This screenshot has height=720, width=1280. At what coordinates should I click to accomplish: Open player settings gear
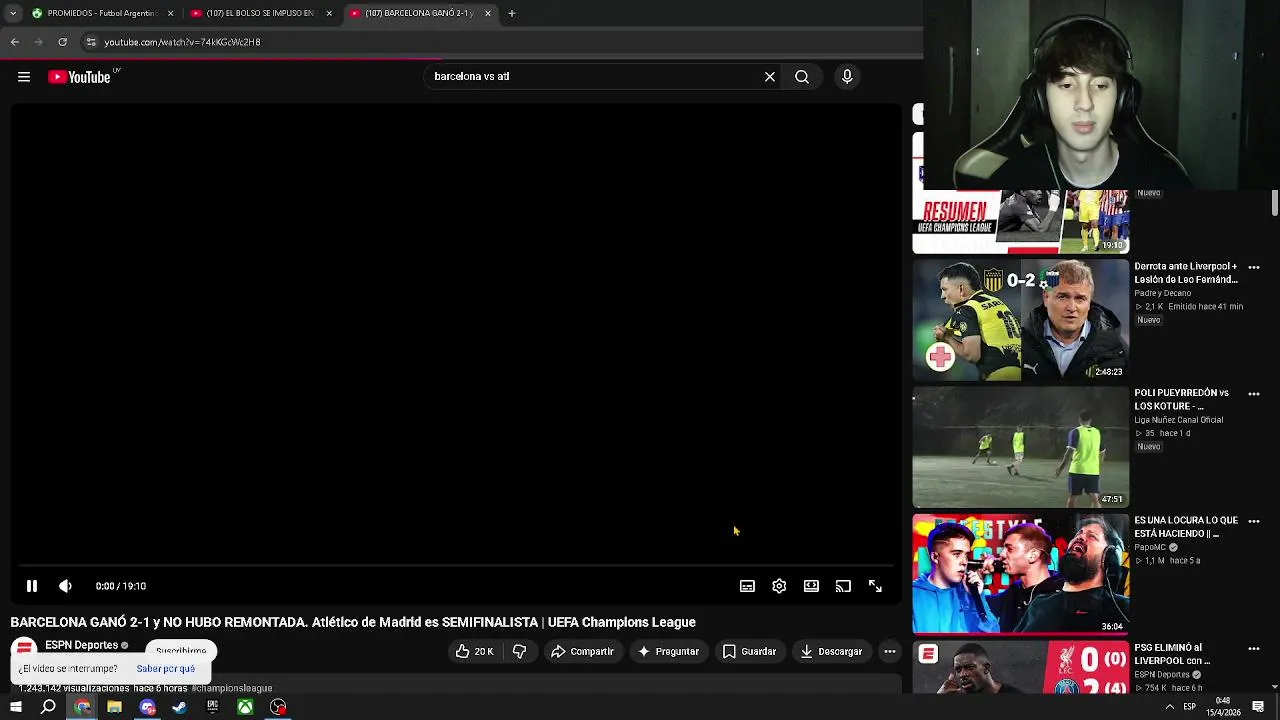[x=779, y=586]
